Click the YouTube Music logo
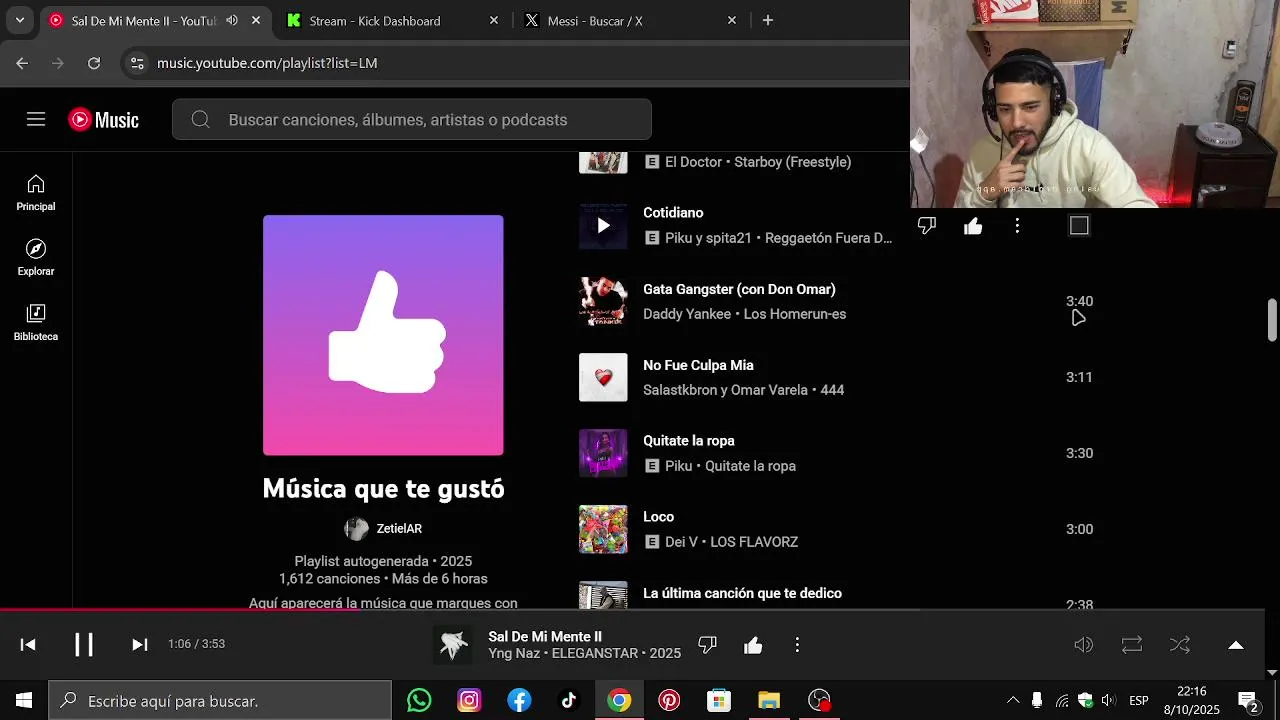Viewport: 1280px width, 720px height. 103,120
